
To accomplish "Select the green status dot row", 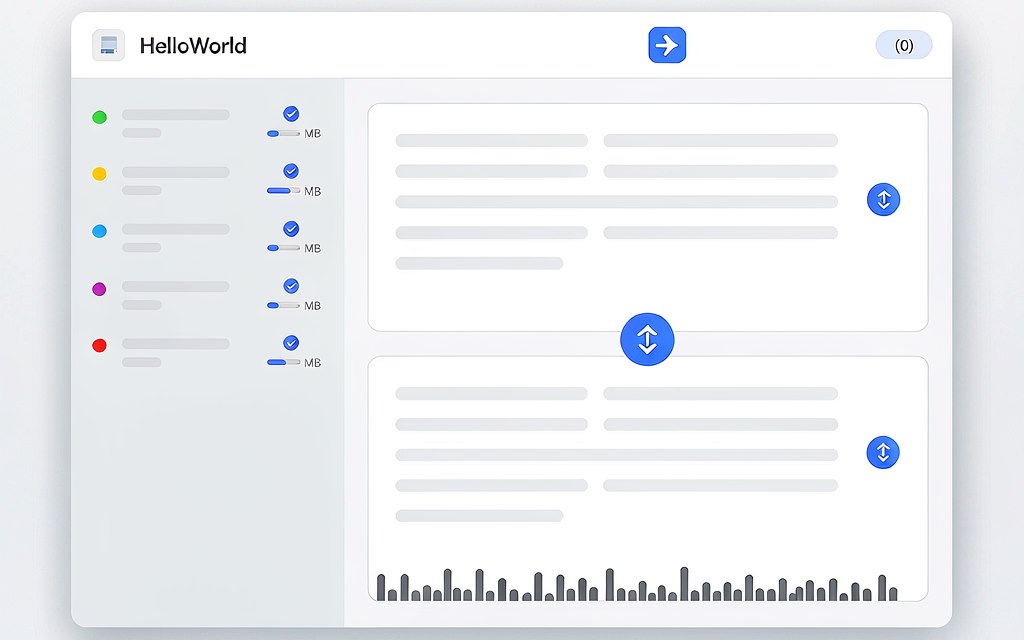I will coord(206,123).
